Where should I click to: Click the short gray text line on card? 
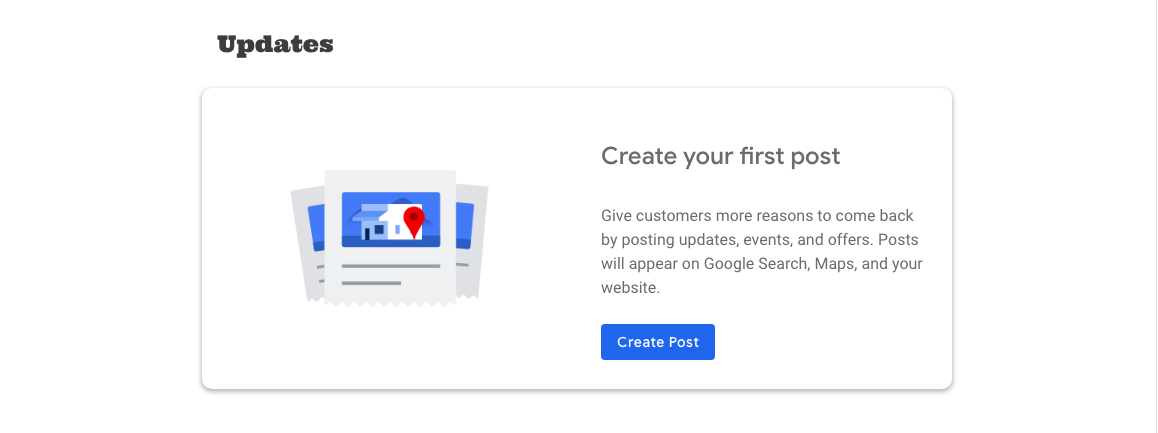pos(371,283)
